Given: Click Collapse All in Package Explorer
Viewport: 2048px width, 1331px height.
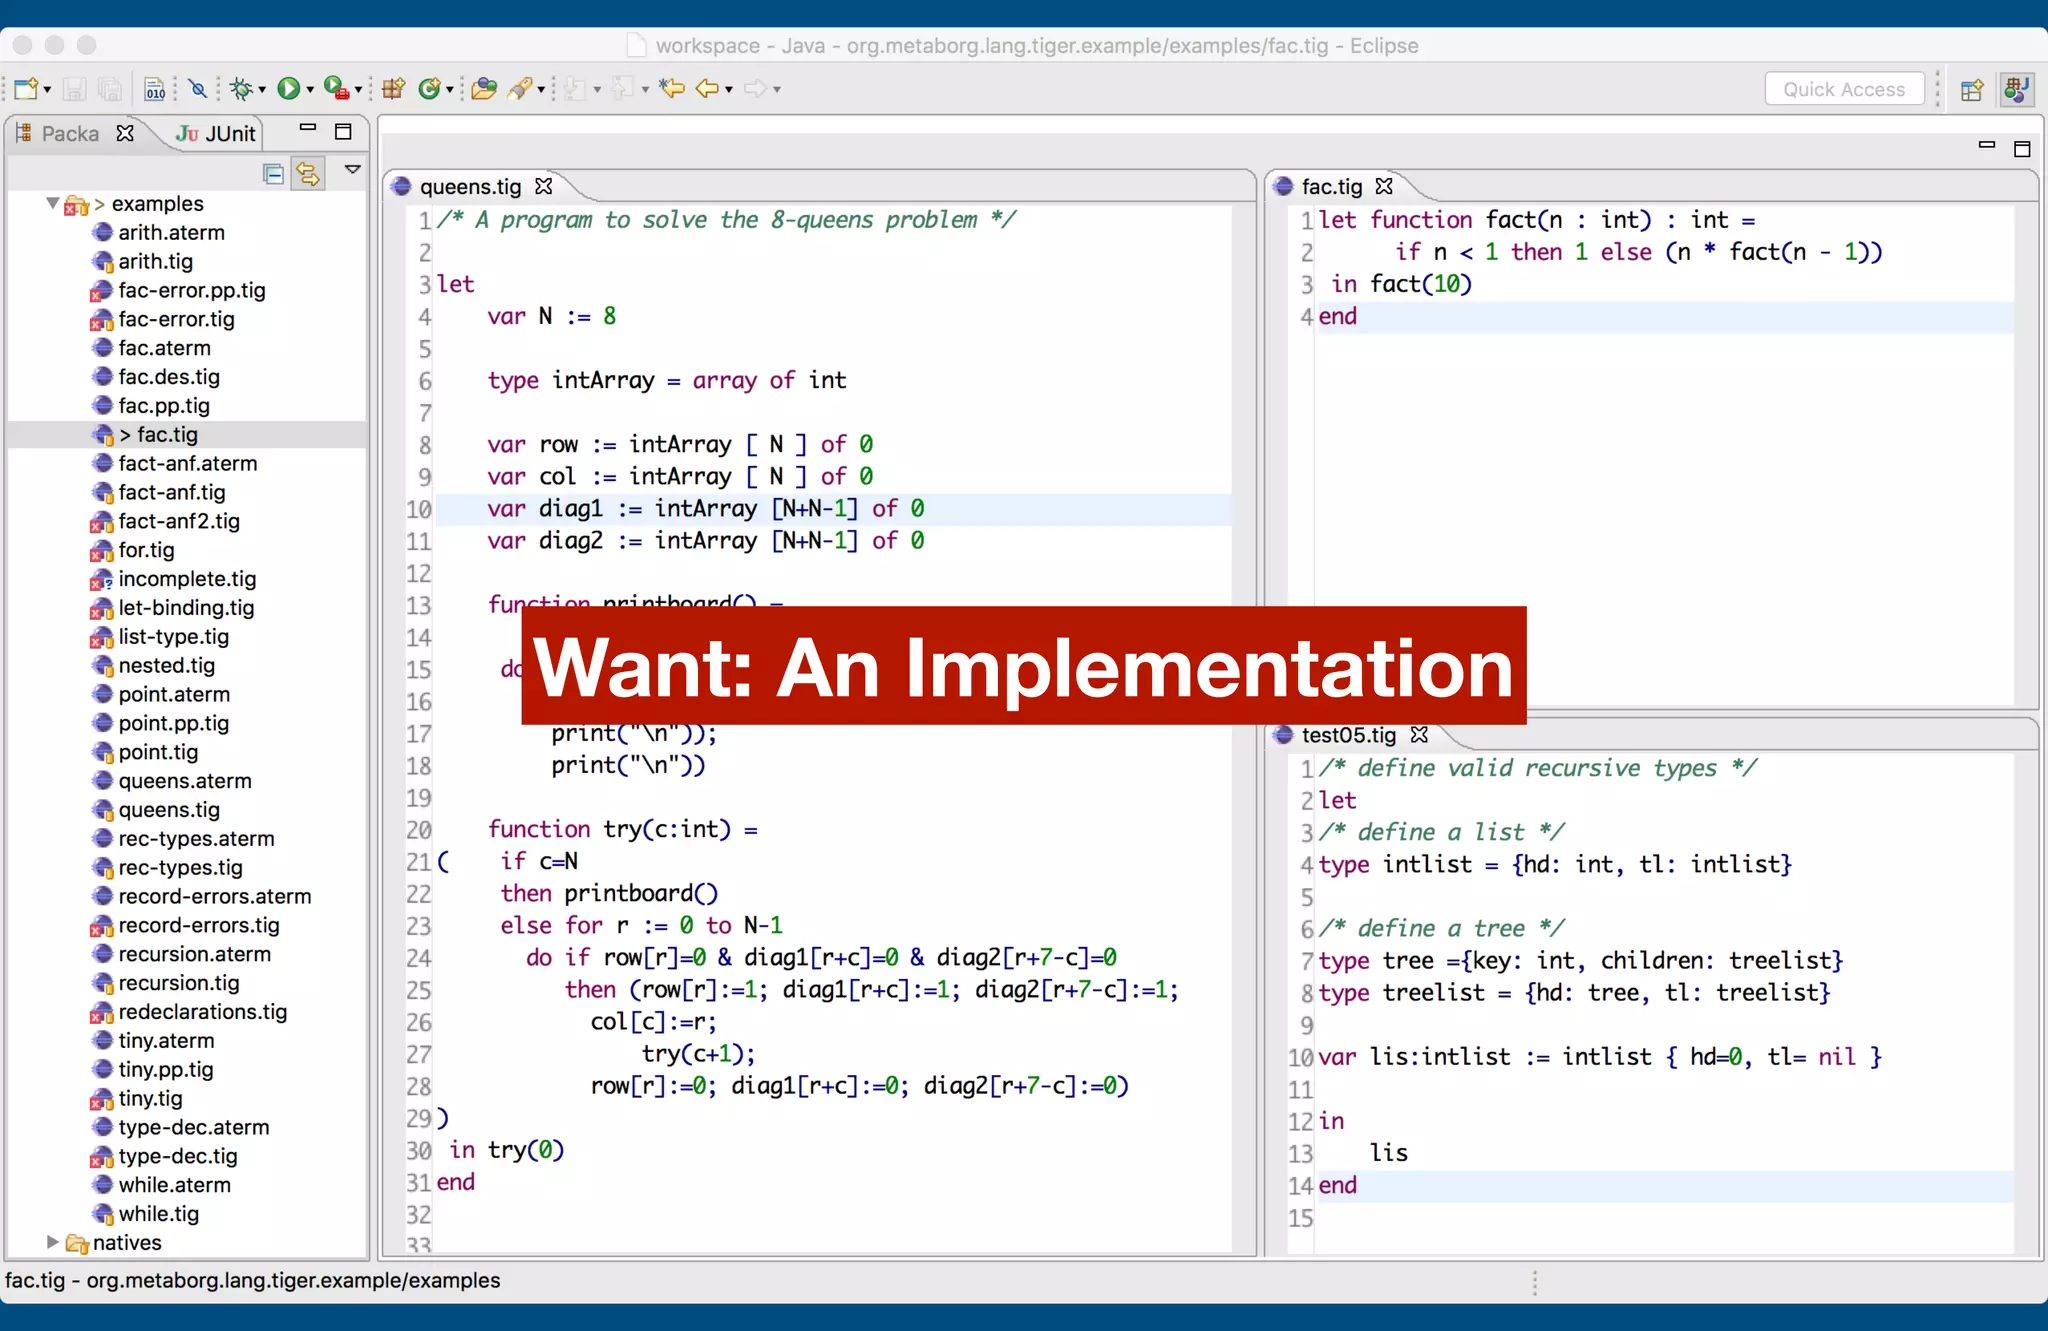Looking at the screenshot, I should pyautogui.click(x=273, y=174).
